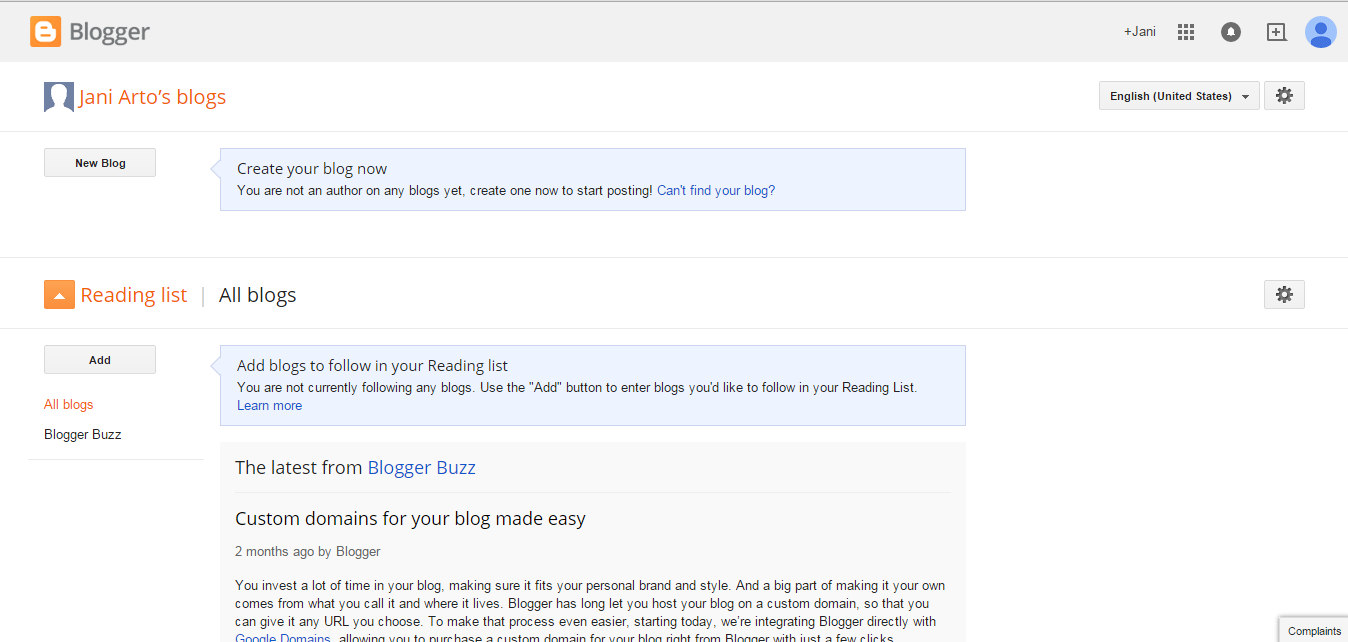Open the account avatar in header
1348x642 pixels.
[x=1321, y=32]
